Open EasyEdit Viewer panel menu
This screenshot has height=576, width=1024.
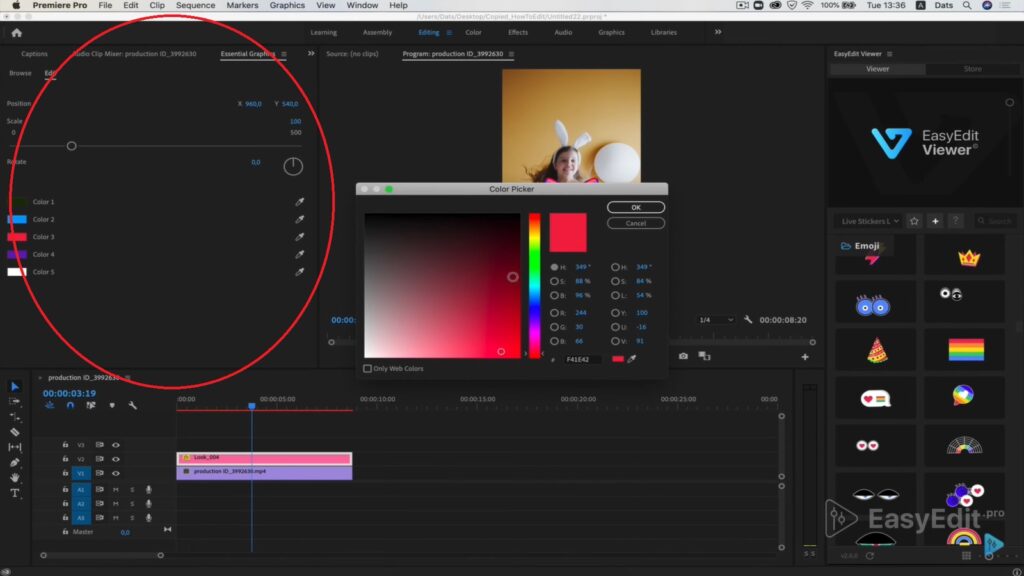point(889,54)
